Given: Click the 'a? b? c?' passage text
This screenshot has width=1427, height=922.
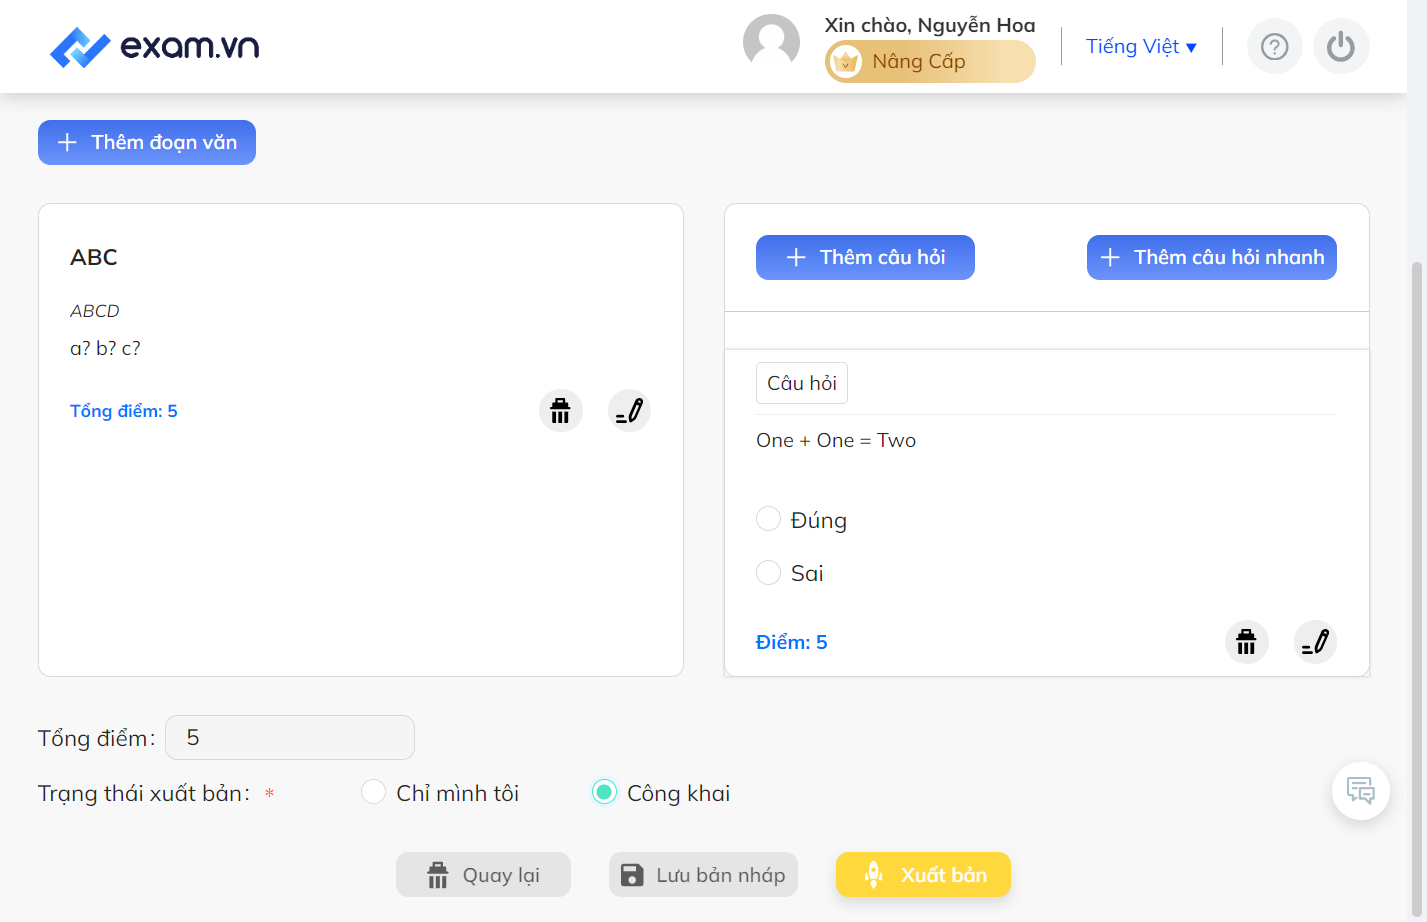Looking at the screenshot, I should point(105,348).
